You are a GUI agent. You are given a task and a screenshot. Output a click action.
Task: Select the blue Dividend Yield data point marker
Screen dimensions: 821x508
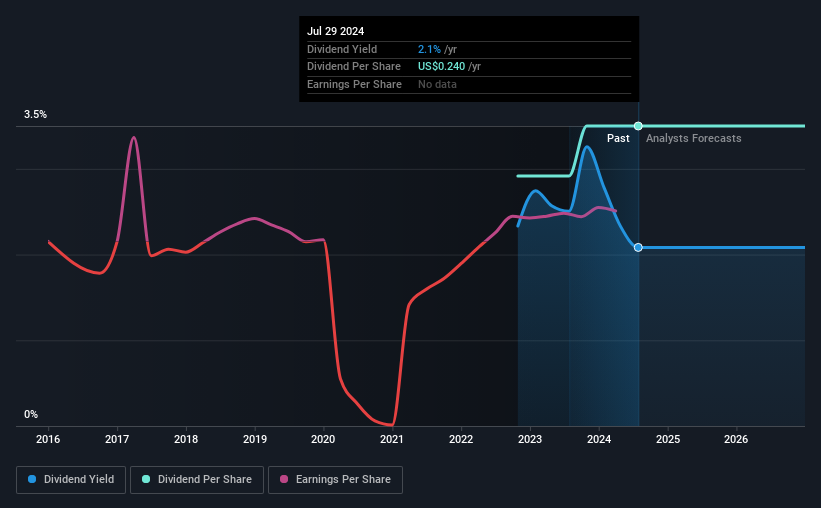click(x=638, y=247)
